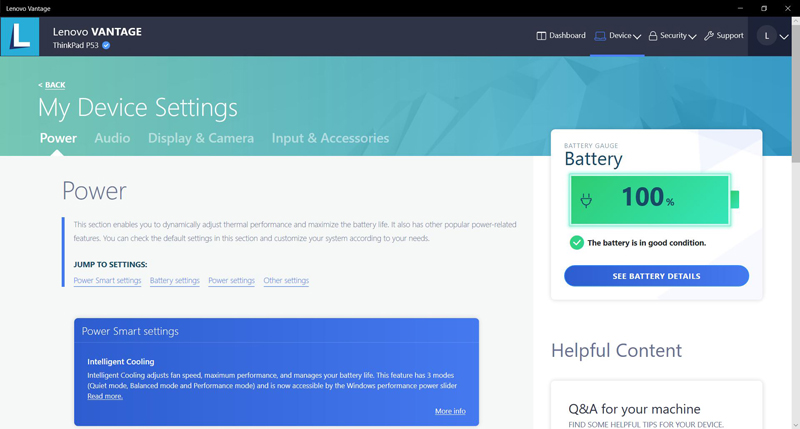Click the Q&A for your machine card
This screenshot has height=429, width=800.
(656, 406)
